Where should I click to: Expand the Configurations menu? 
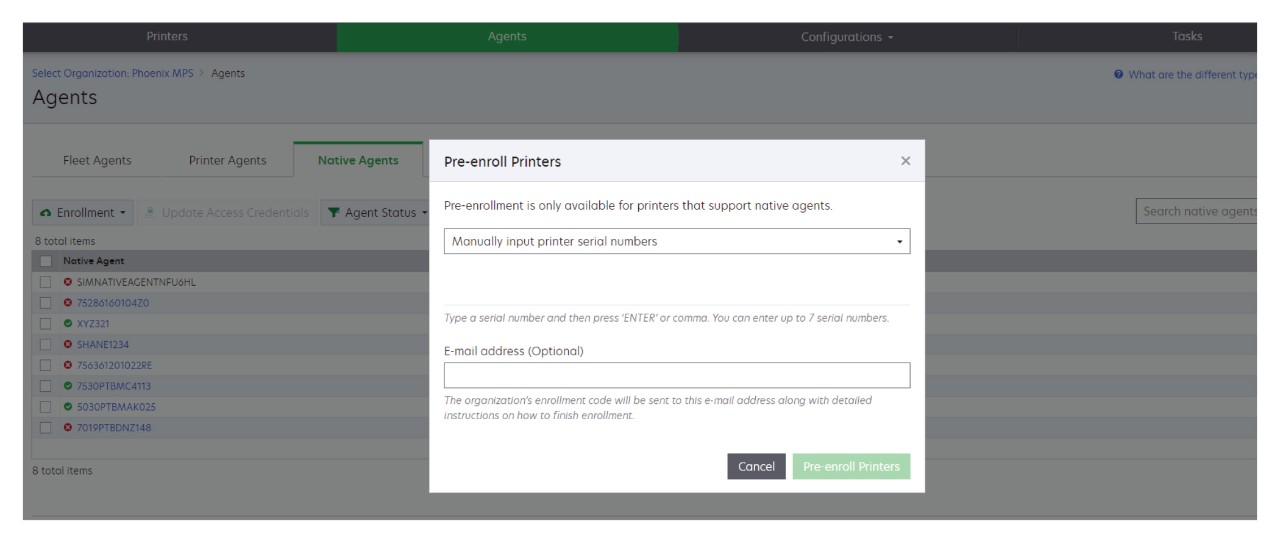847,37
